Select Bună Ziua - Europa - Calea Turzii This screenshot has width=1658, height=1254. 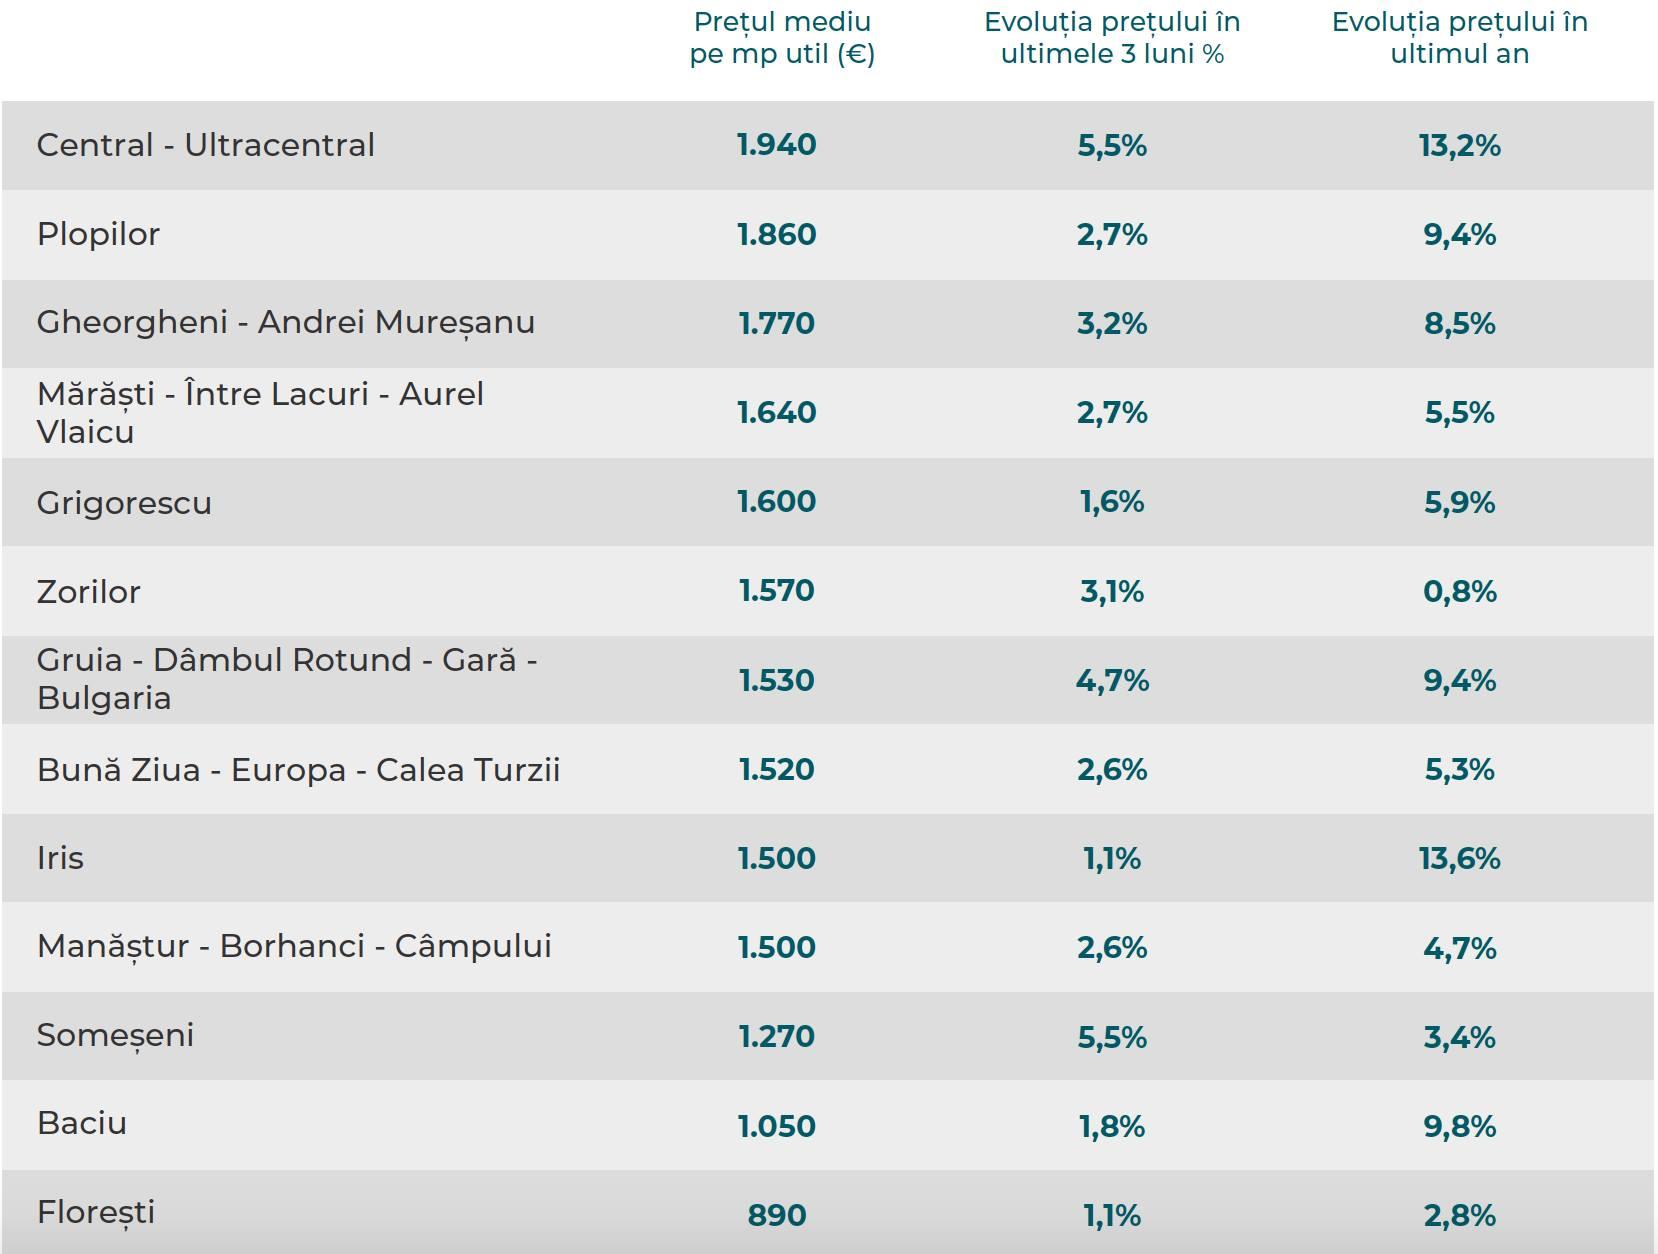click(298, 769)
